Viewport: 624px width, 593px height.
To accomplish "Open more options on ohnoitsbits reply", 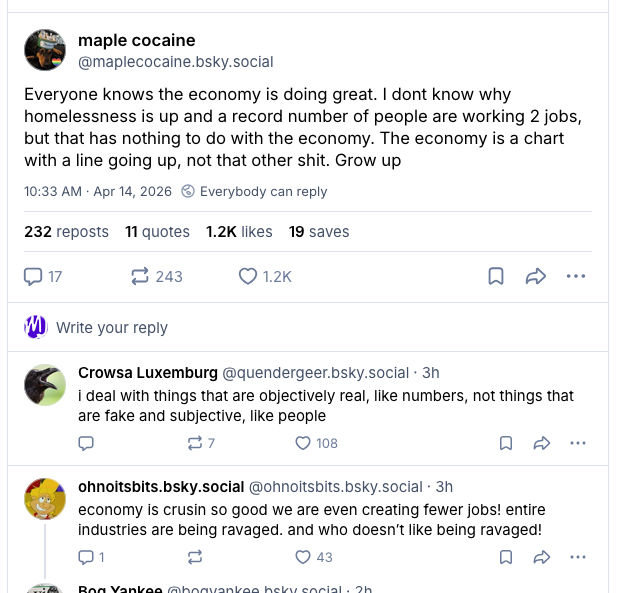I will point(578,557).
